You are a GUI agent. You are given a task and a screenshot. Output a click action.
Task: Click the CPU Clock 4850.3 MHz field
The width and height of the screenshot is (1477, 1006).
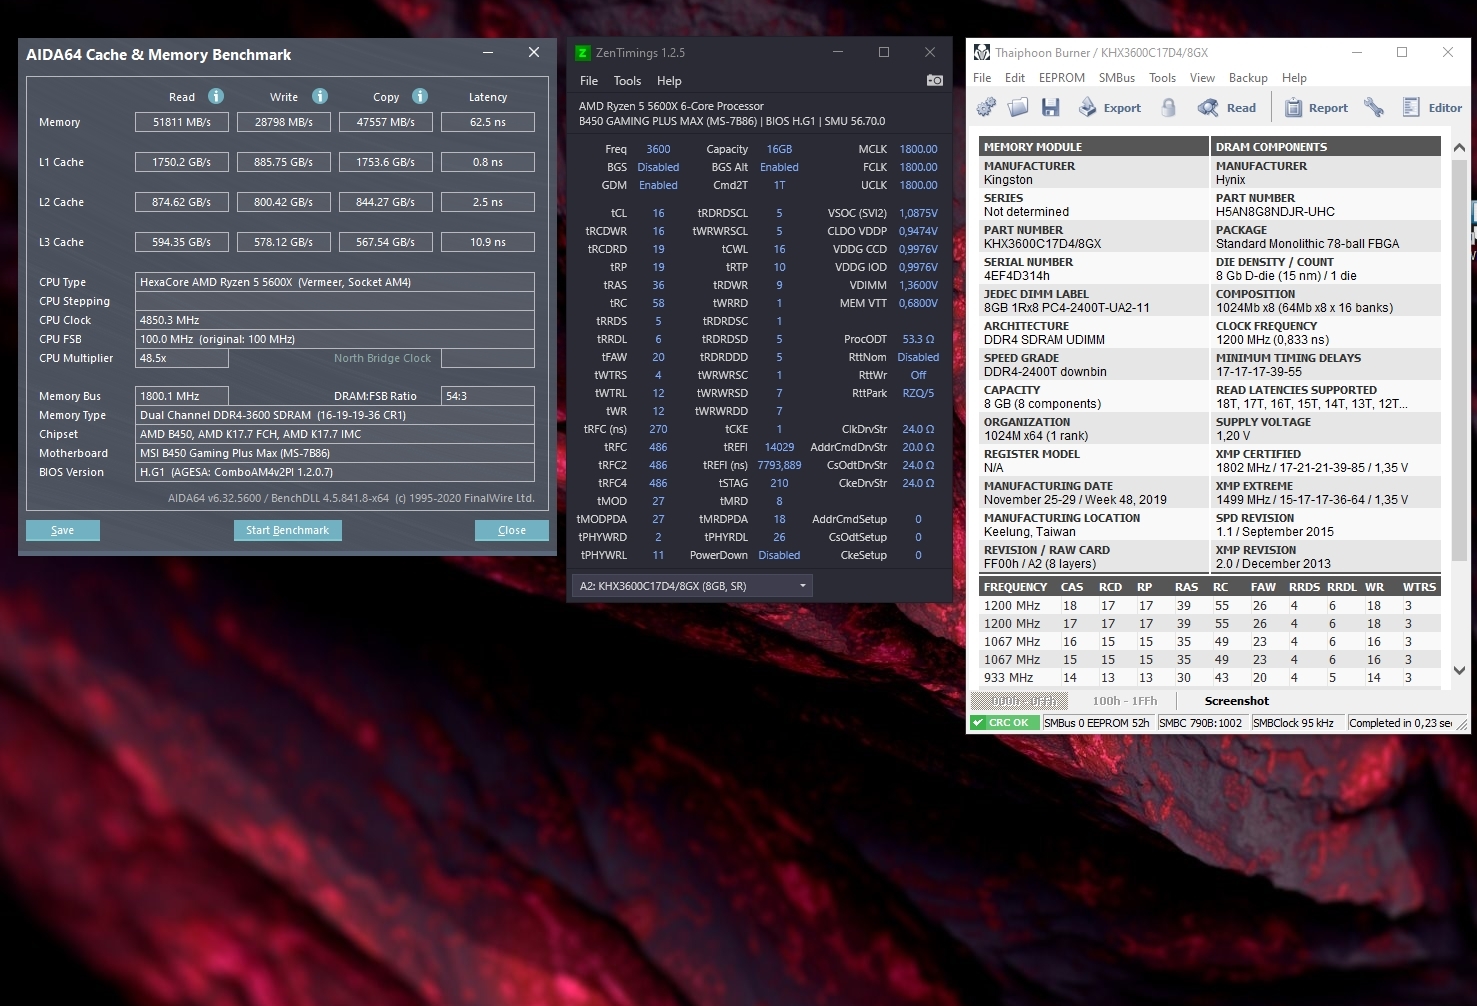pyautogui.click(x=335, y=320)
